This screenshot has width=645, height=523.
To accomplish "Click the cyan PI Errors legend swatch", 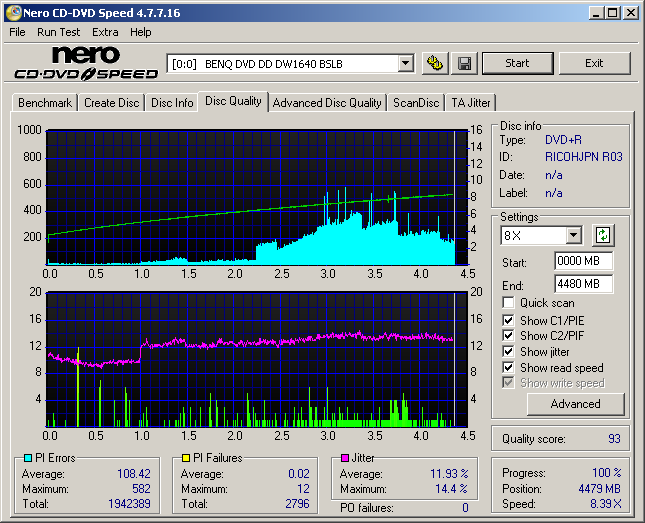I will coord(27,458).
